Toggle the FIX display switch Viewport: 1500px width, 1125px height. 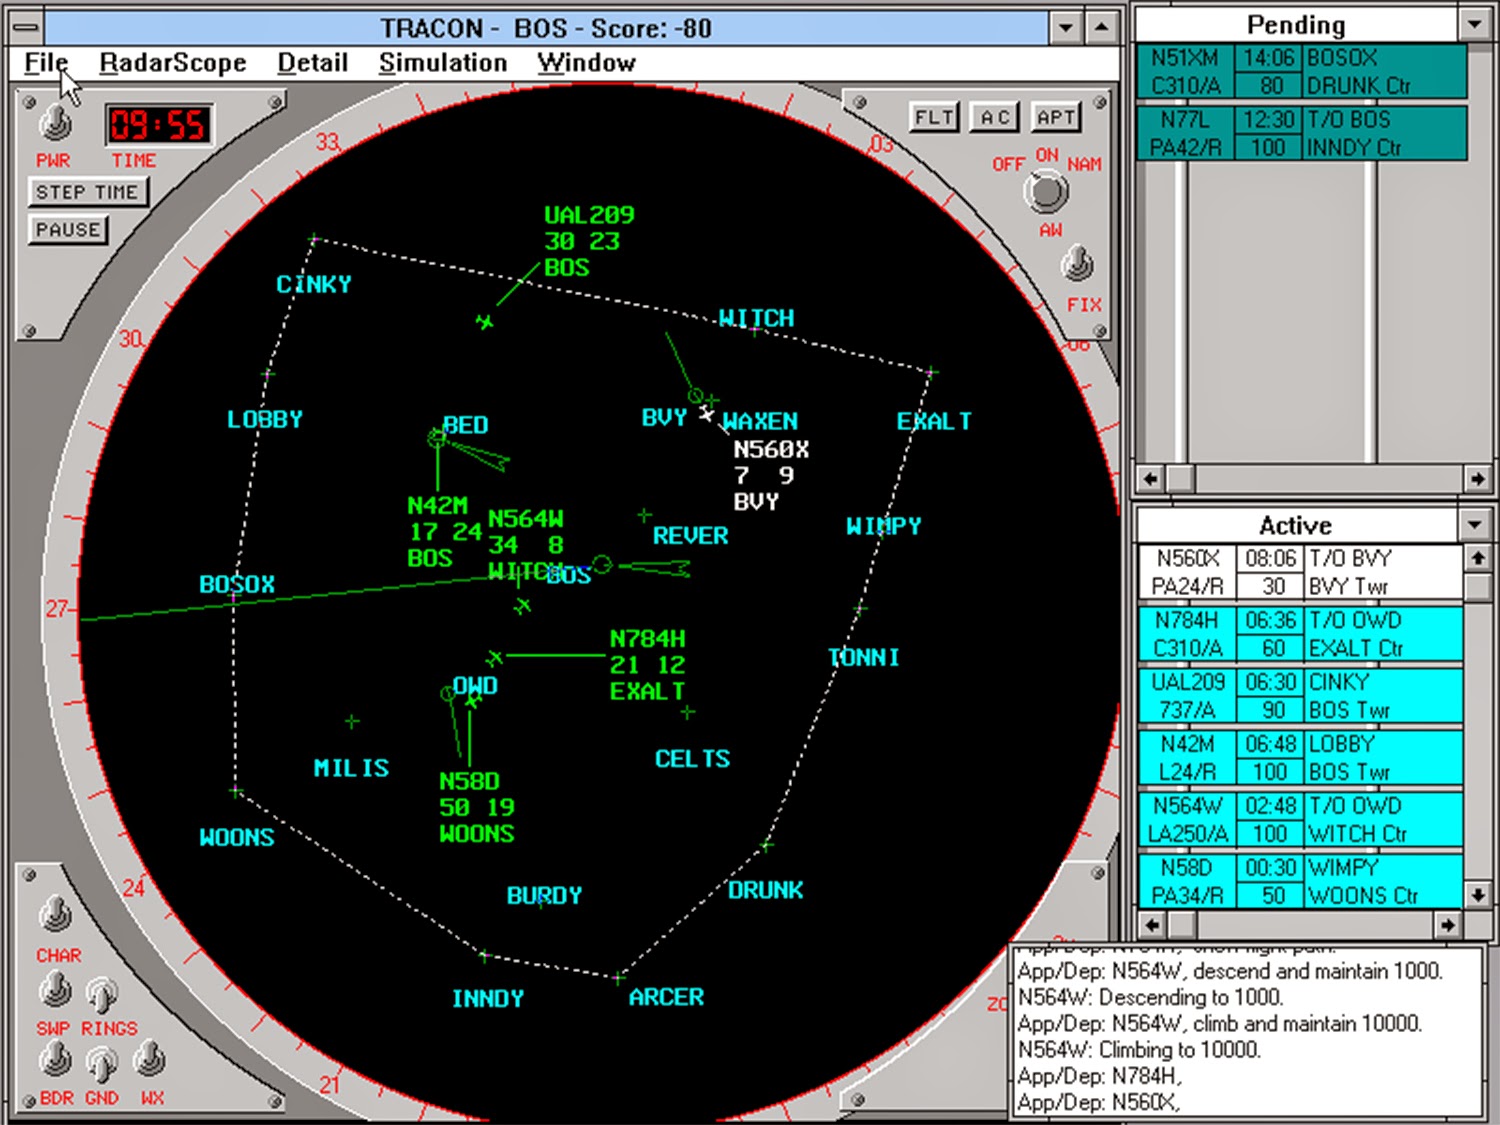(x=1077, y=265)
